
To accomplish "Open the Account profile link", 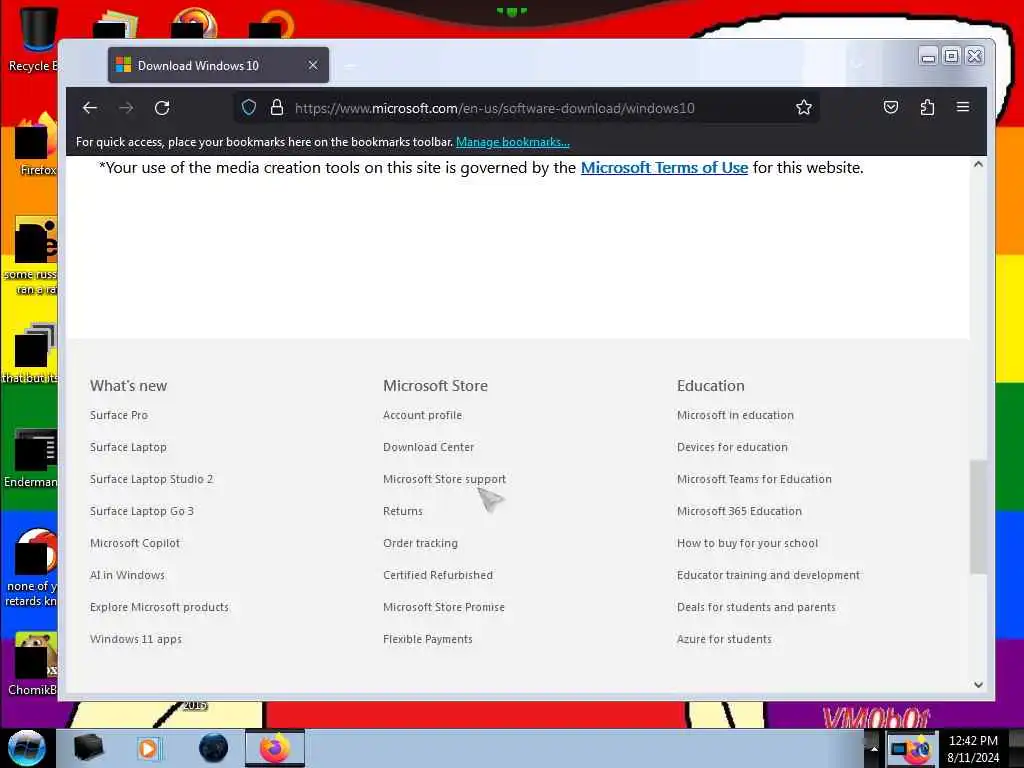I will pyautogui.click(x=423, y=415).
